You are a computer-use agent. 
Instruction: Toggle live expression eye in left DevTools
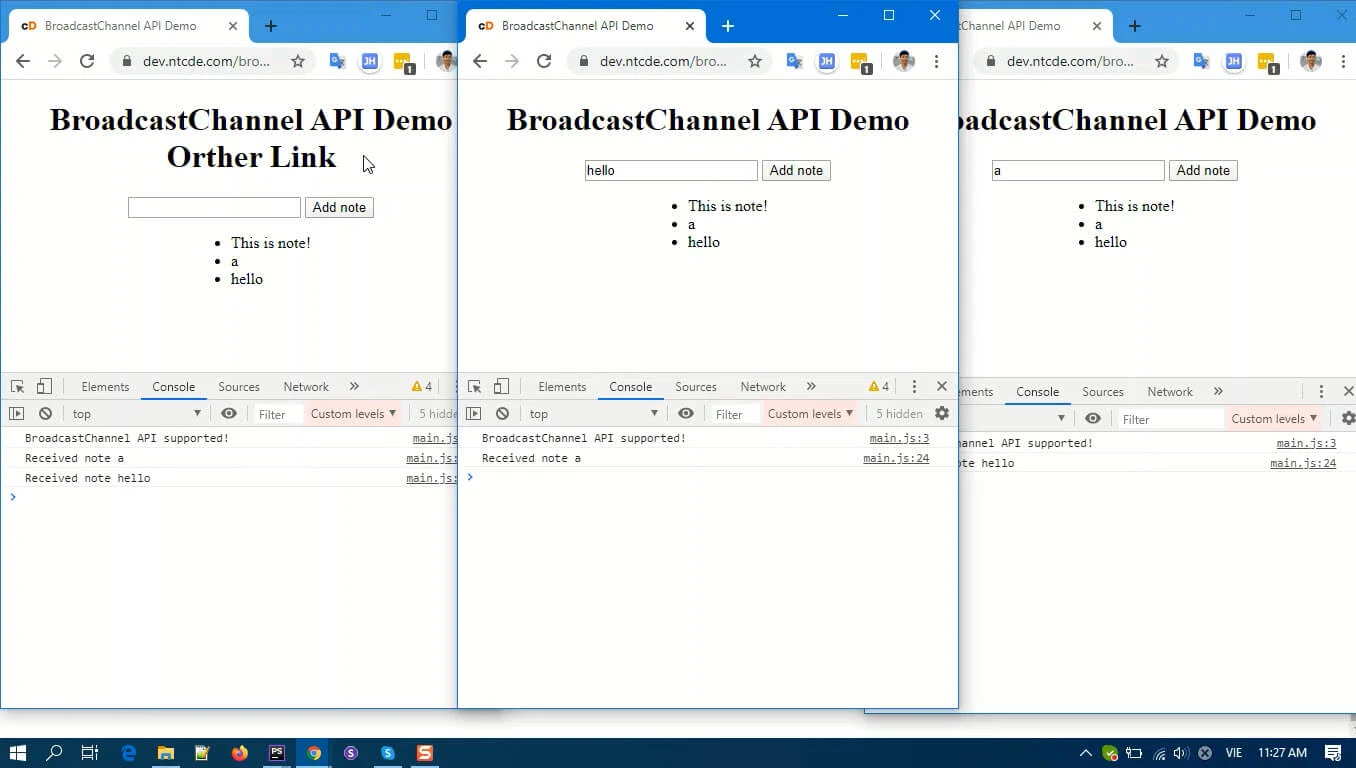click(229, 414)
